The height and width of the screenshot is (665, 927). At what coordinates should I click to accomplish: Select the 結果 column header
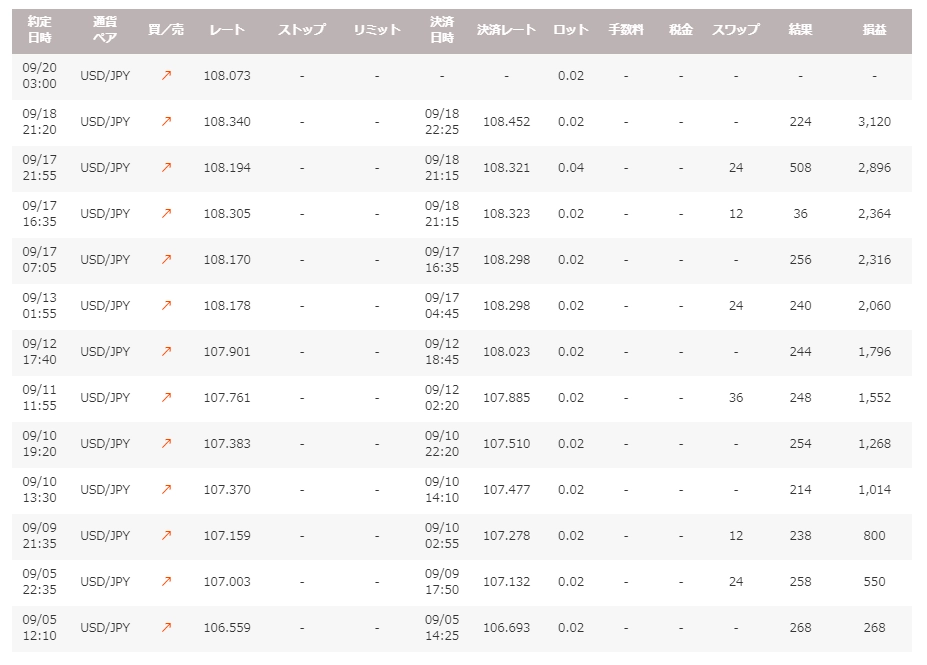[800, 30]
